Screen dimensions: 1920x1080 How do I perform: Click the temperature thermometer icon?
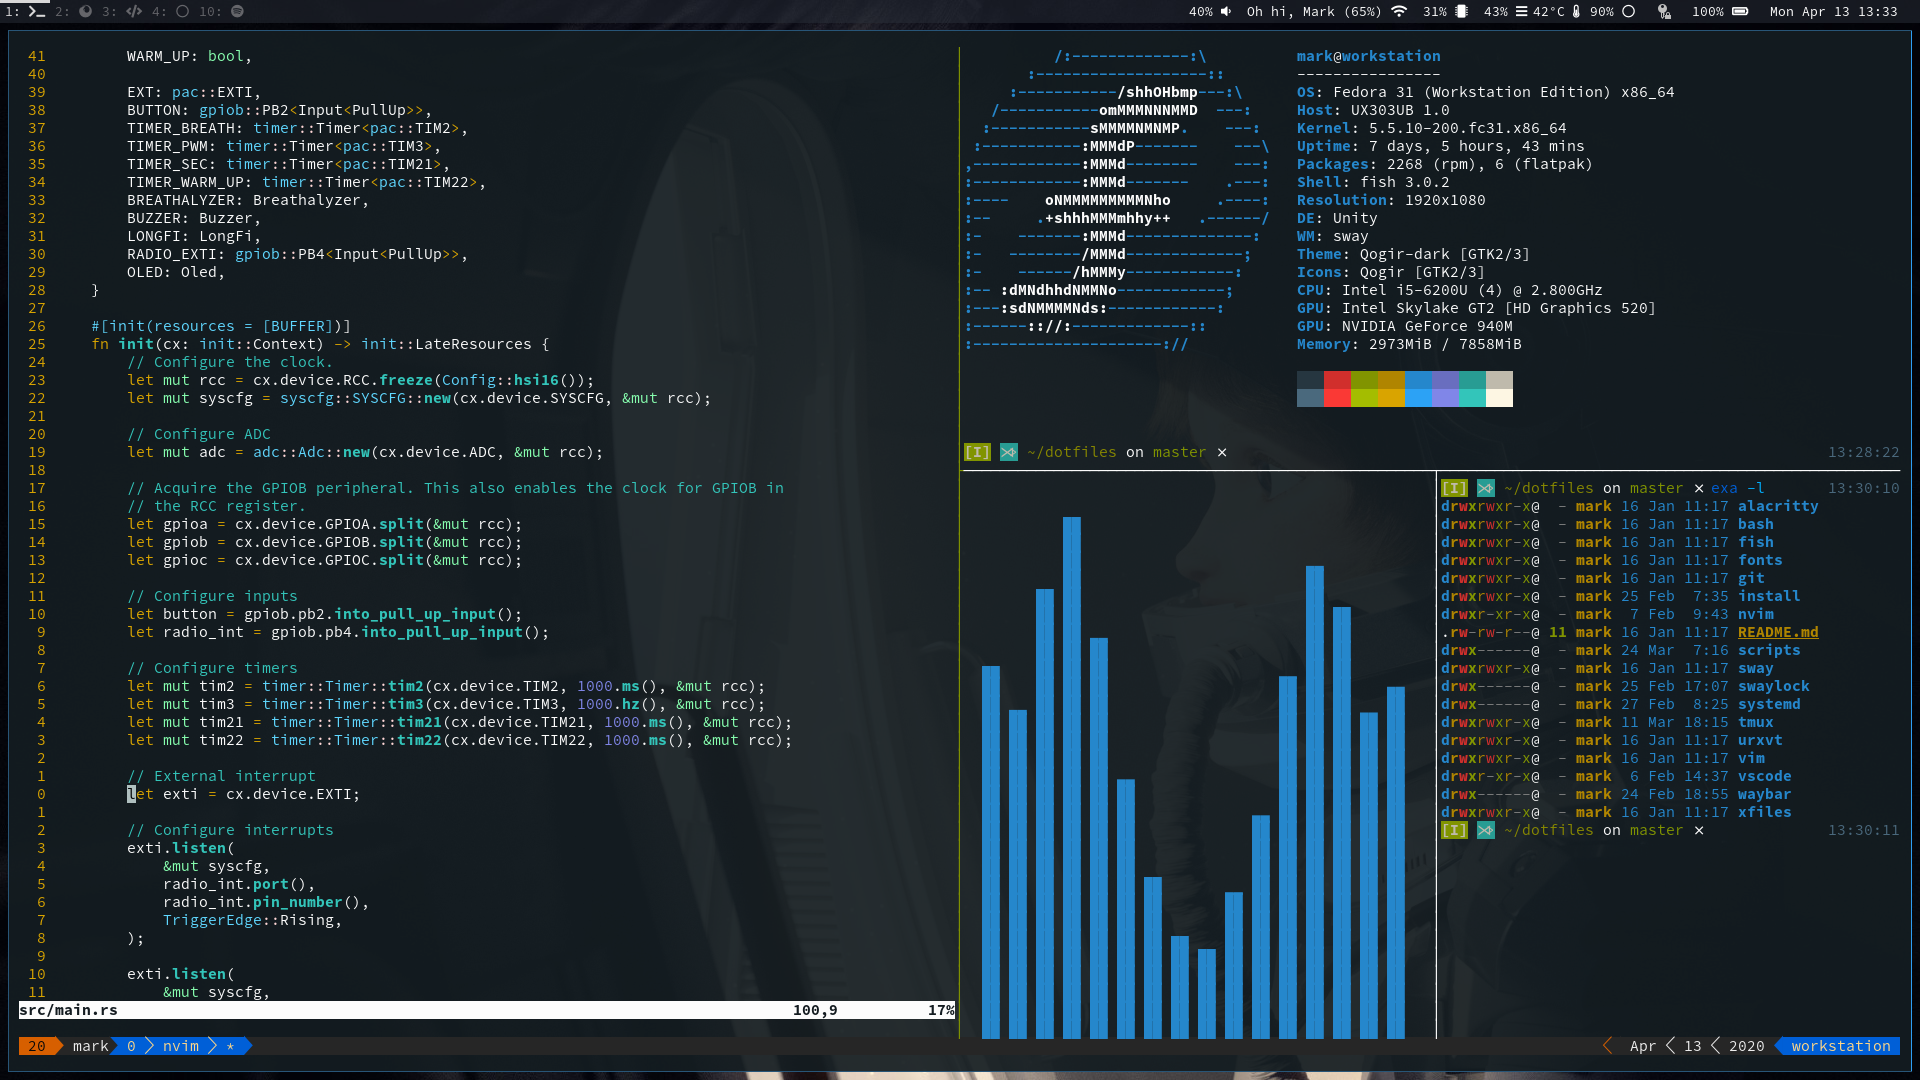coord(1576,12)
